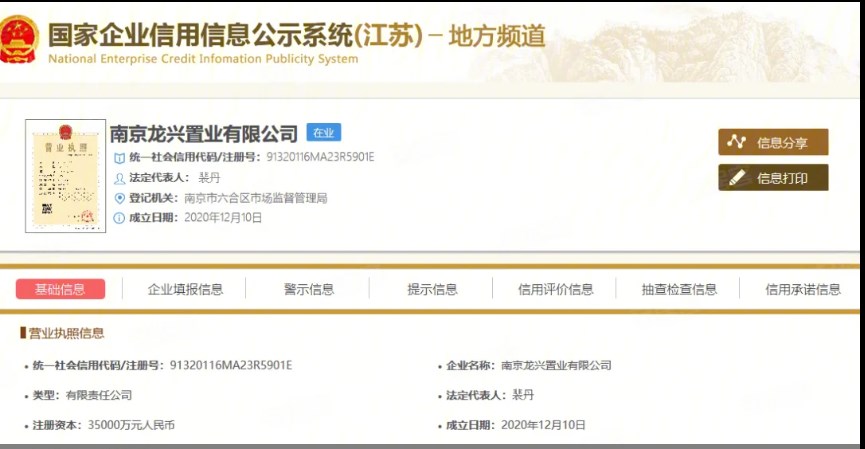Click the location pin icon beside 登记机关
This screenshot has height=449, width=865.
click(120, 198)
